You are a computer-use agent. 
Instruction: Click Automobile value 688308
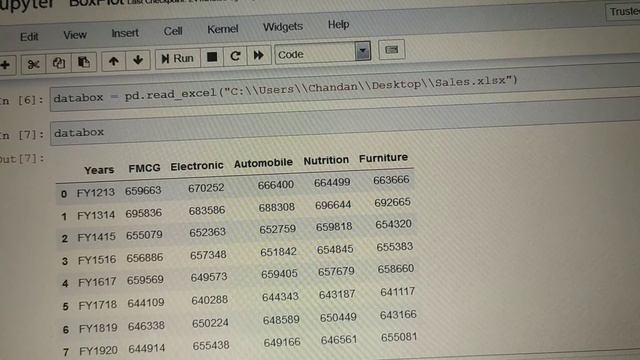click(x=276, y=207)
